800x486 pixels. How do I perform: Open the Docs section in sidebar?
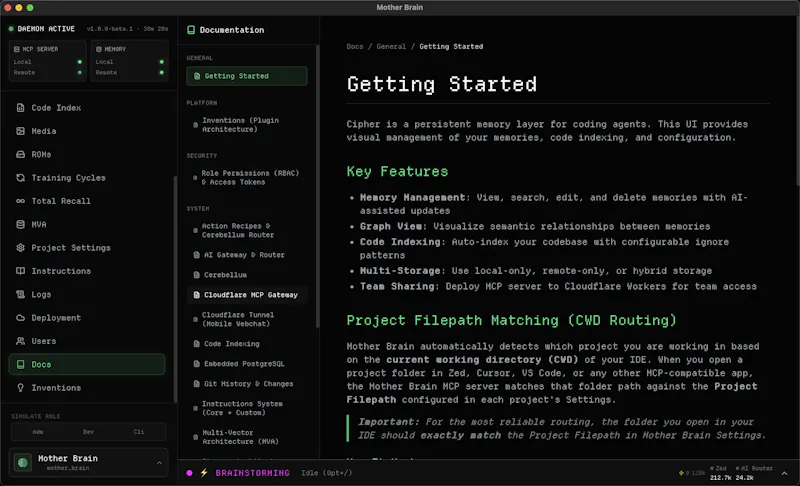pyautogui.click(x=87, y=365)
